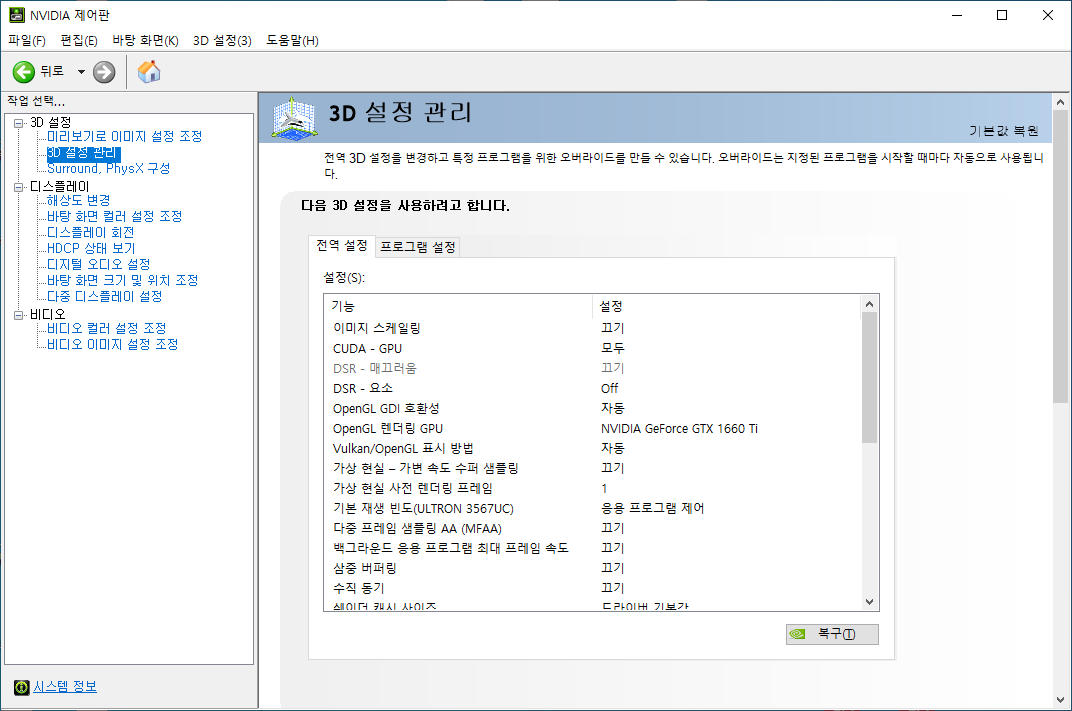The width and height of the screenshot is (1072, 711).
Task: Open 바탕 화면 컬러 설정 조정
Action: coord(114,216)
